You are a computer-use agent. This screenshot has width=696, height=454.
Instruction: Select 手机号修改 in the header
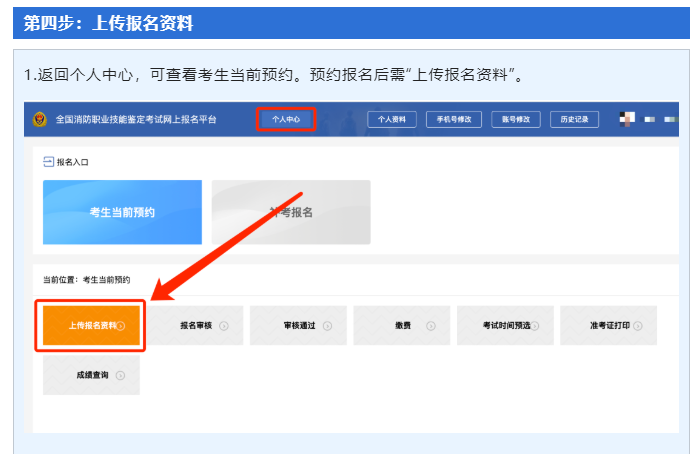(x=454, y=119)
